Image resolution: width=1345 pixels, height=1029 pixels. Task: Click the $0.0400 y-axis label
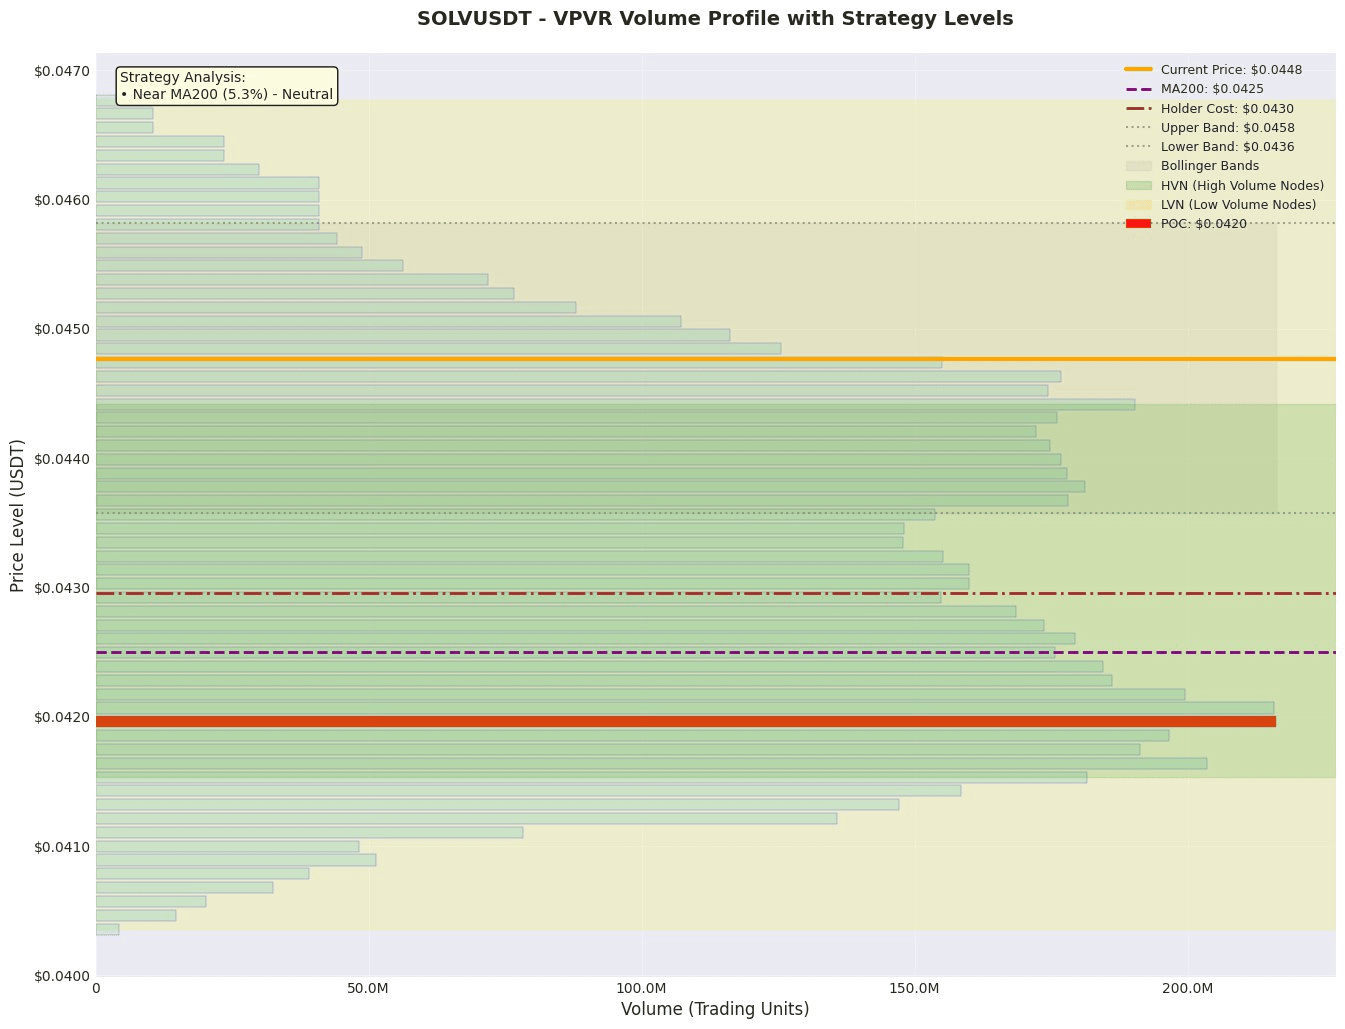[62, 976]
